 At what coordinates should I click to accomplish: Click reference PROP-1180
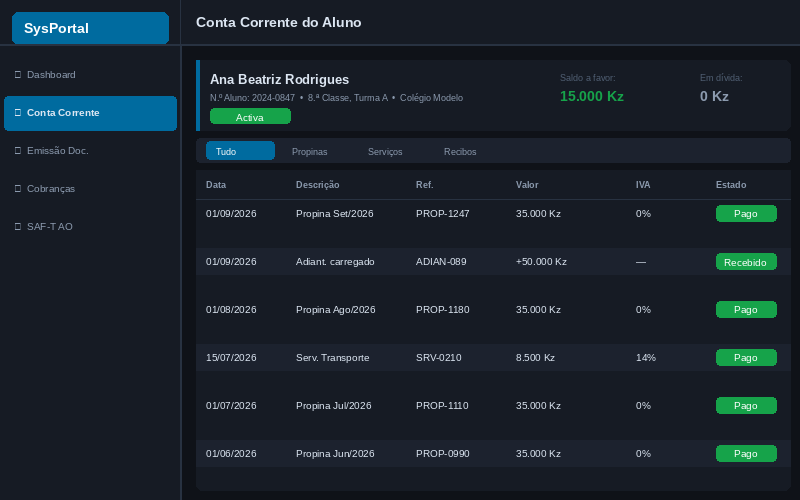click(x=442, y=310)
